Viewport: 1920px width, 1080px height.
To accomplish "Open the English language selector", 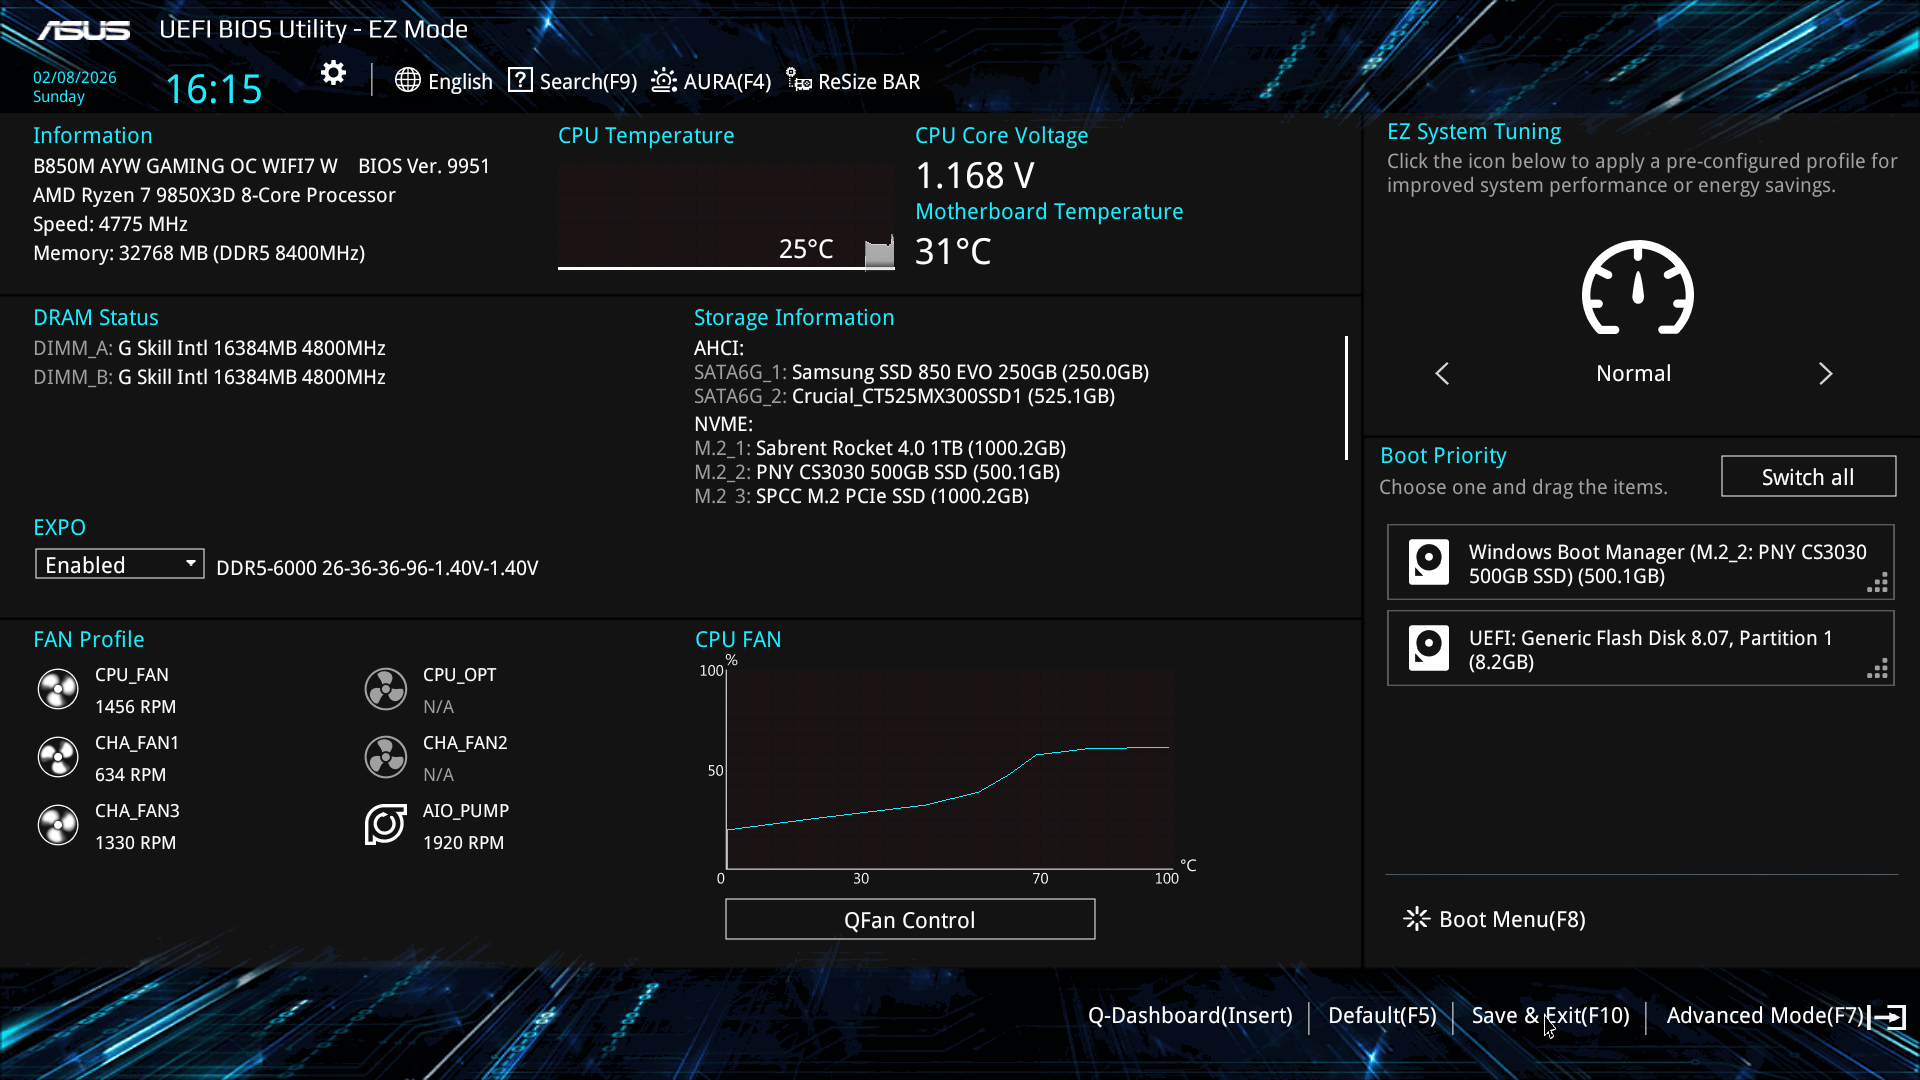I will 443,81.
